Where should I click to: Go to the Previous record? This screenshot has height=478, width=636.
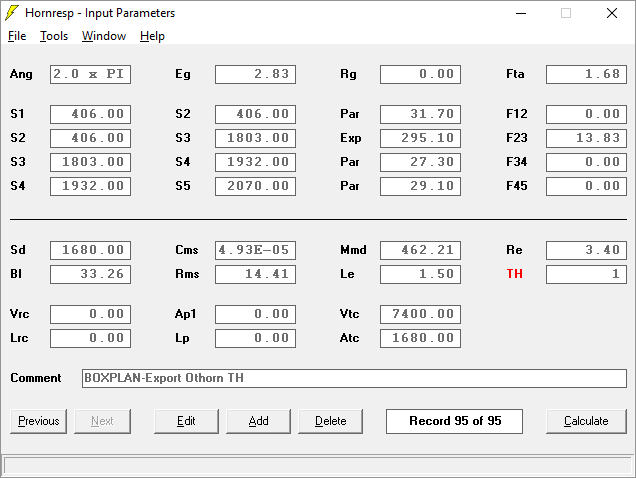pyautogui.click(x=39, y=421)
